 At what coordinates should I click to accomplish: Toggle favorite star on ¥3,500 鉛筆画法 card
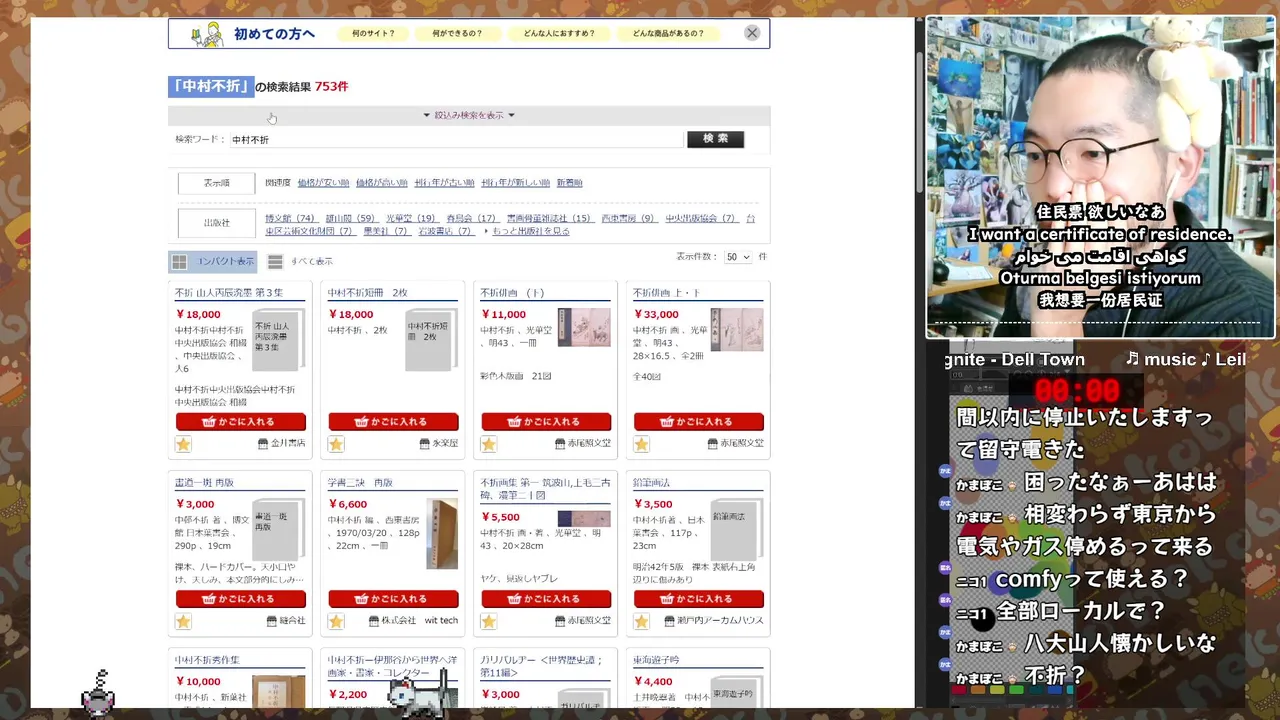[641, 621]
